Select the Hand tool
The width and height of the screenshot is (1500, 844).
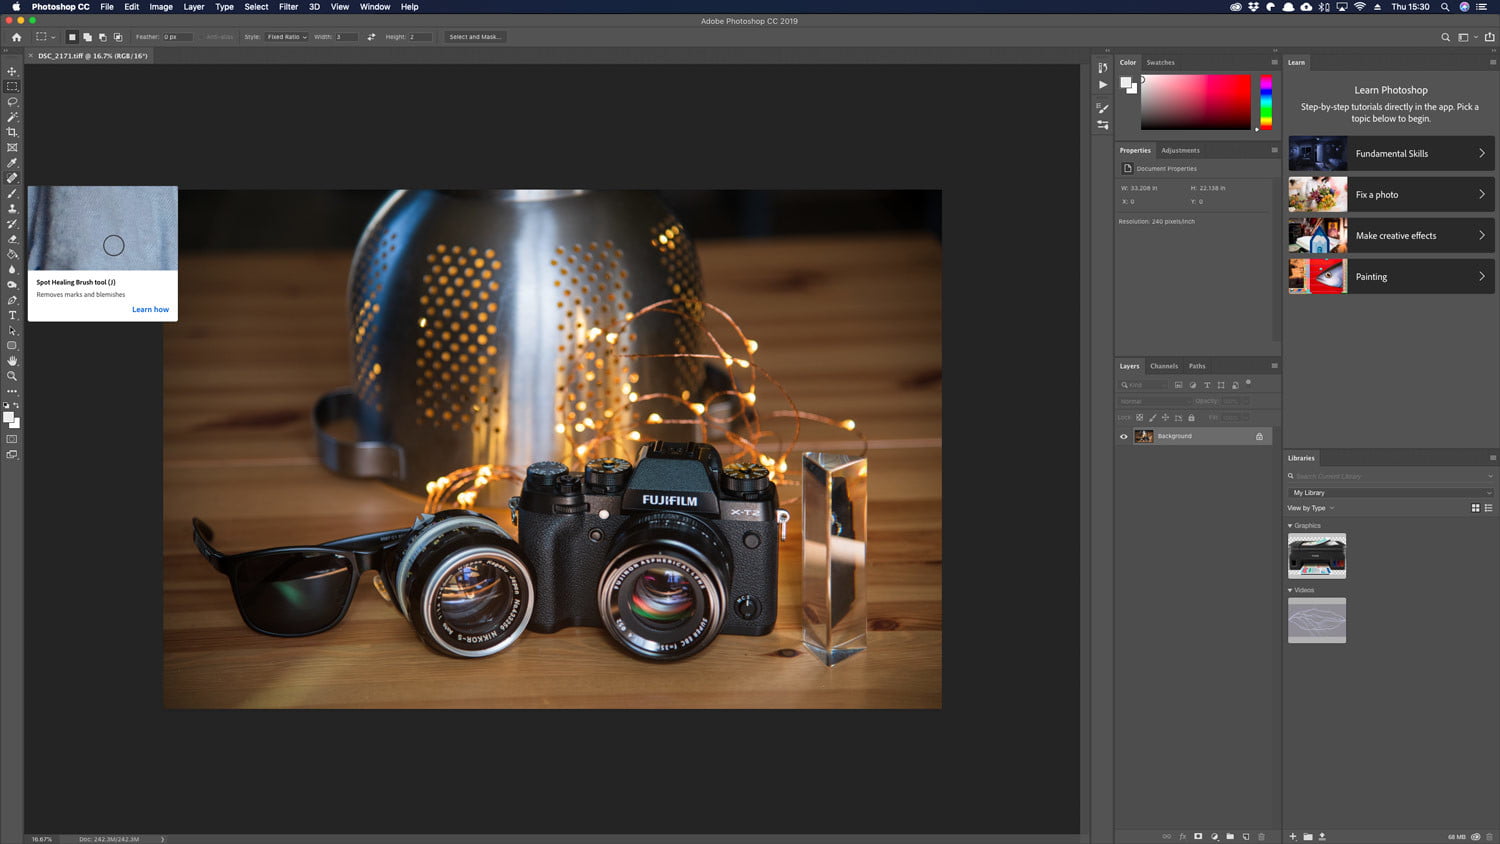click(x=12, y=361)
